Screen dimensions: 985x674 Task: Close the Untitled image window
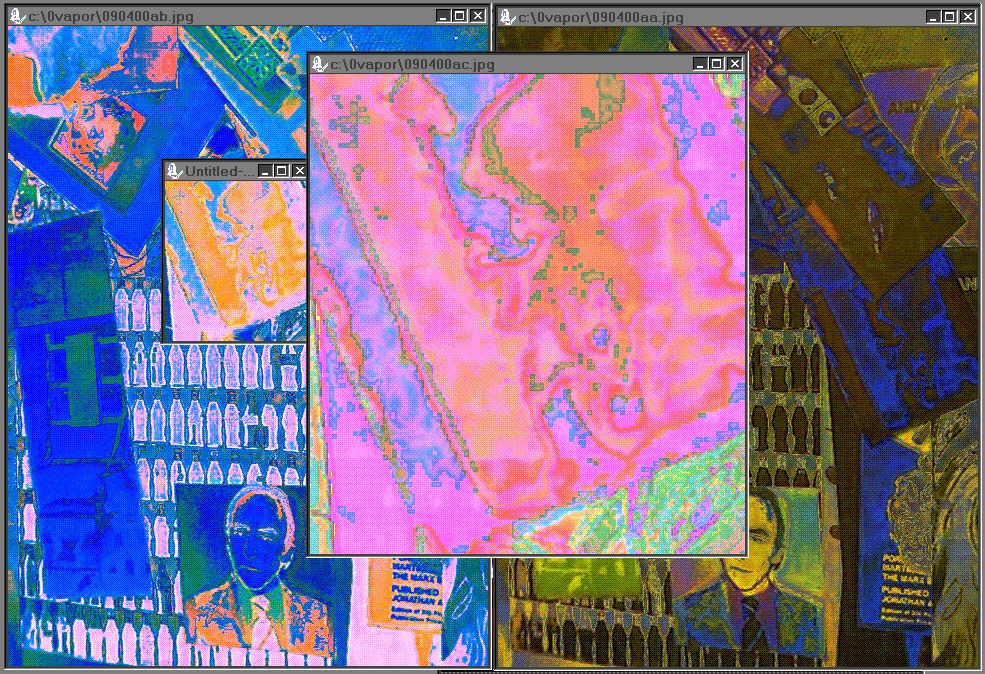coord(299,172)
